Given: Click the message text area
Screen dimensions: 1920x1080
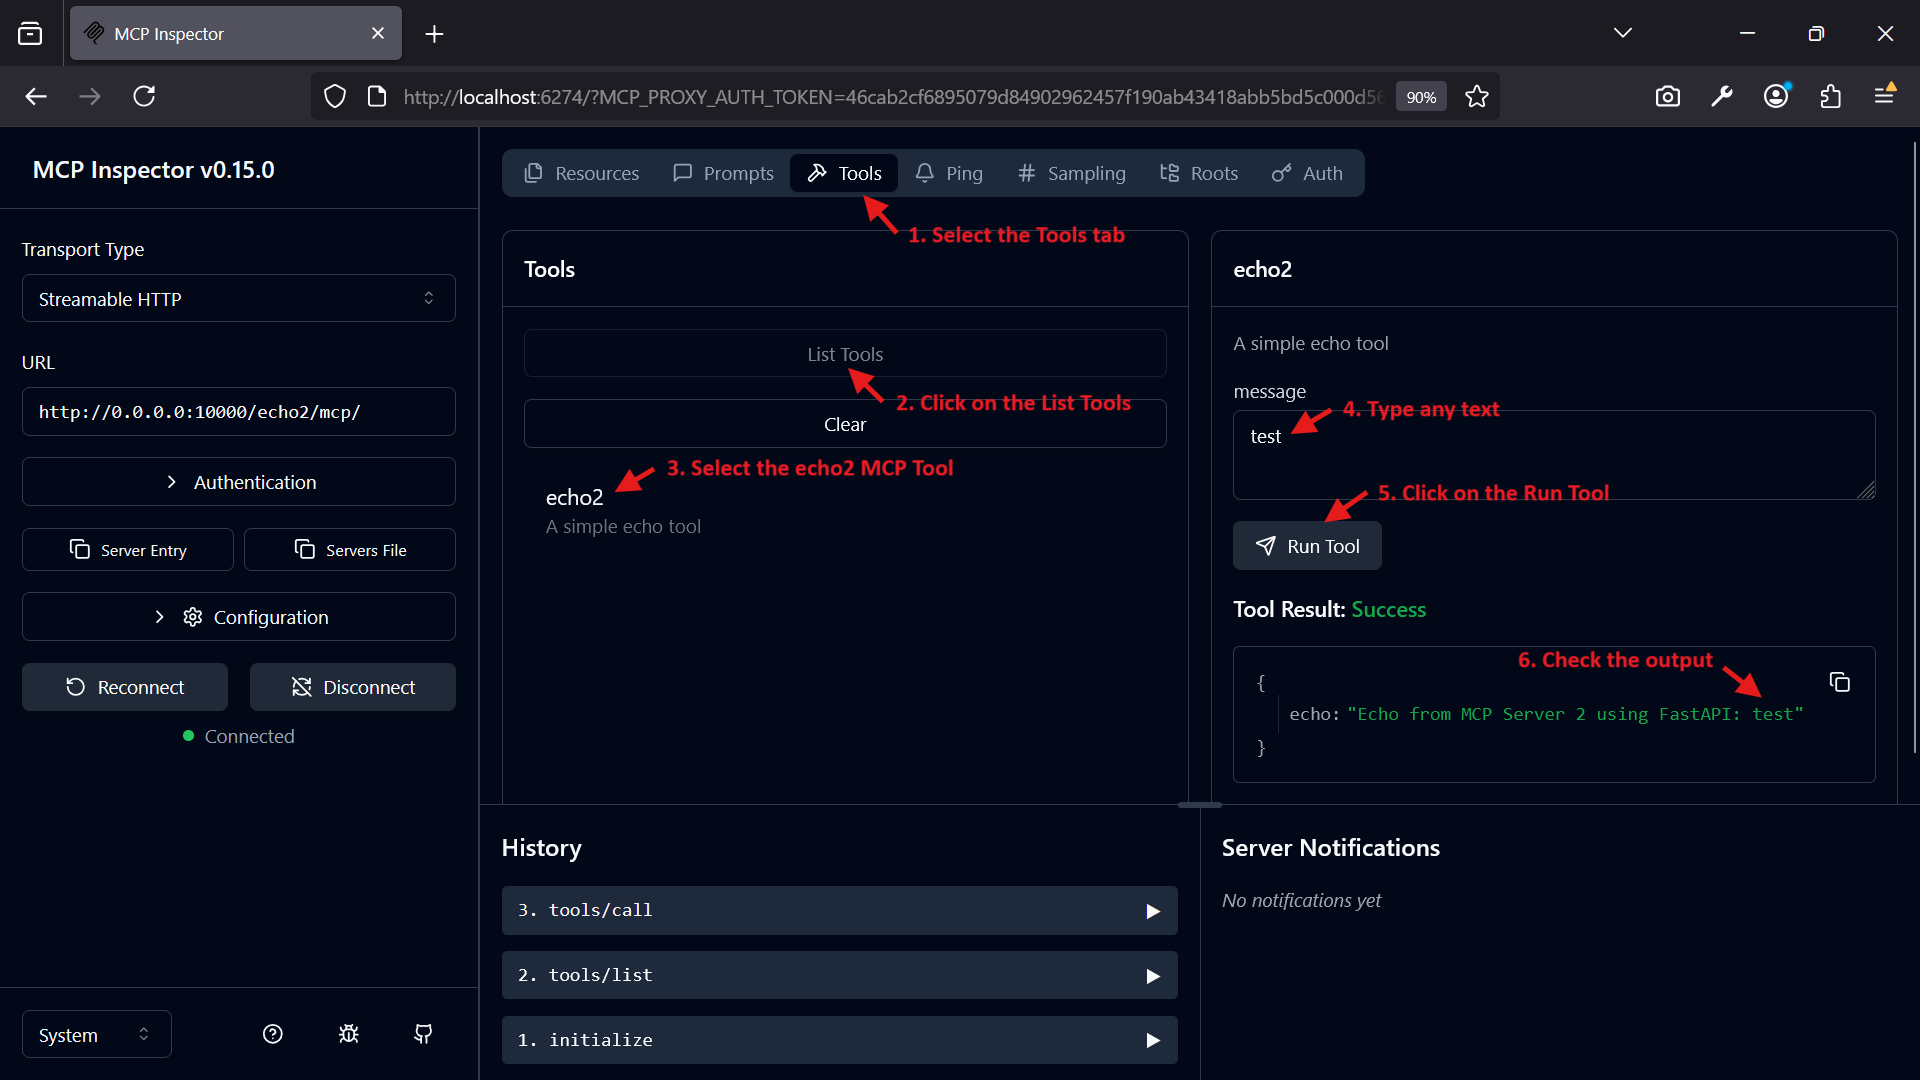Looking at the screenshot, I should [x=1554, y=455].
